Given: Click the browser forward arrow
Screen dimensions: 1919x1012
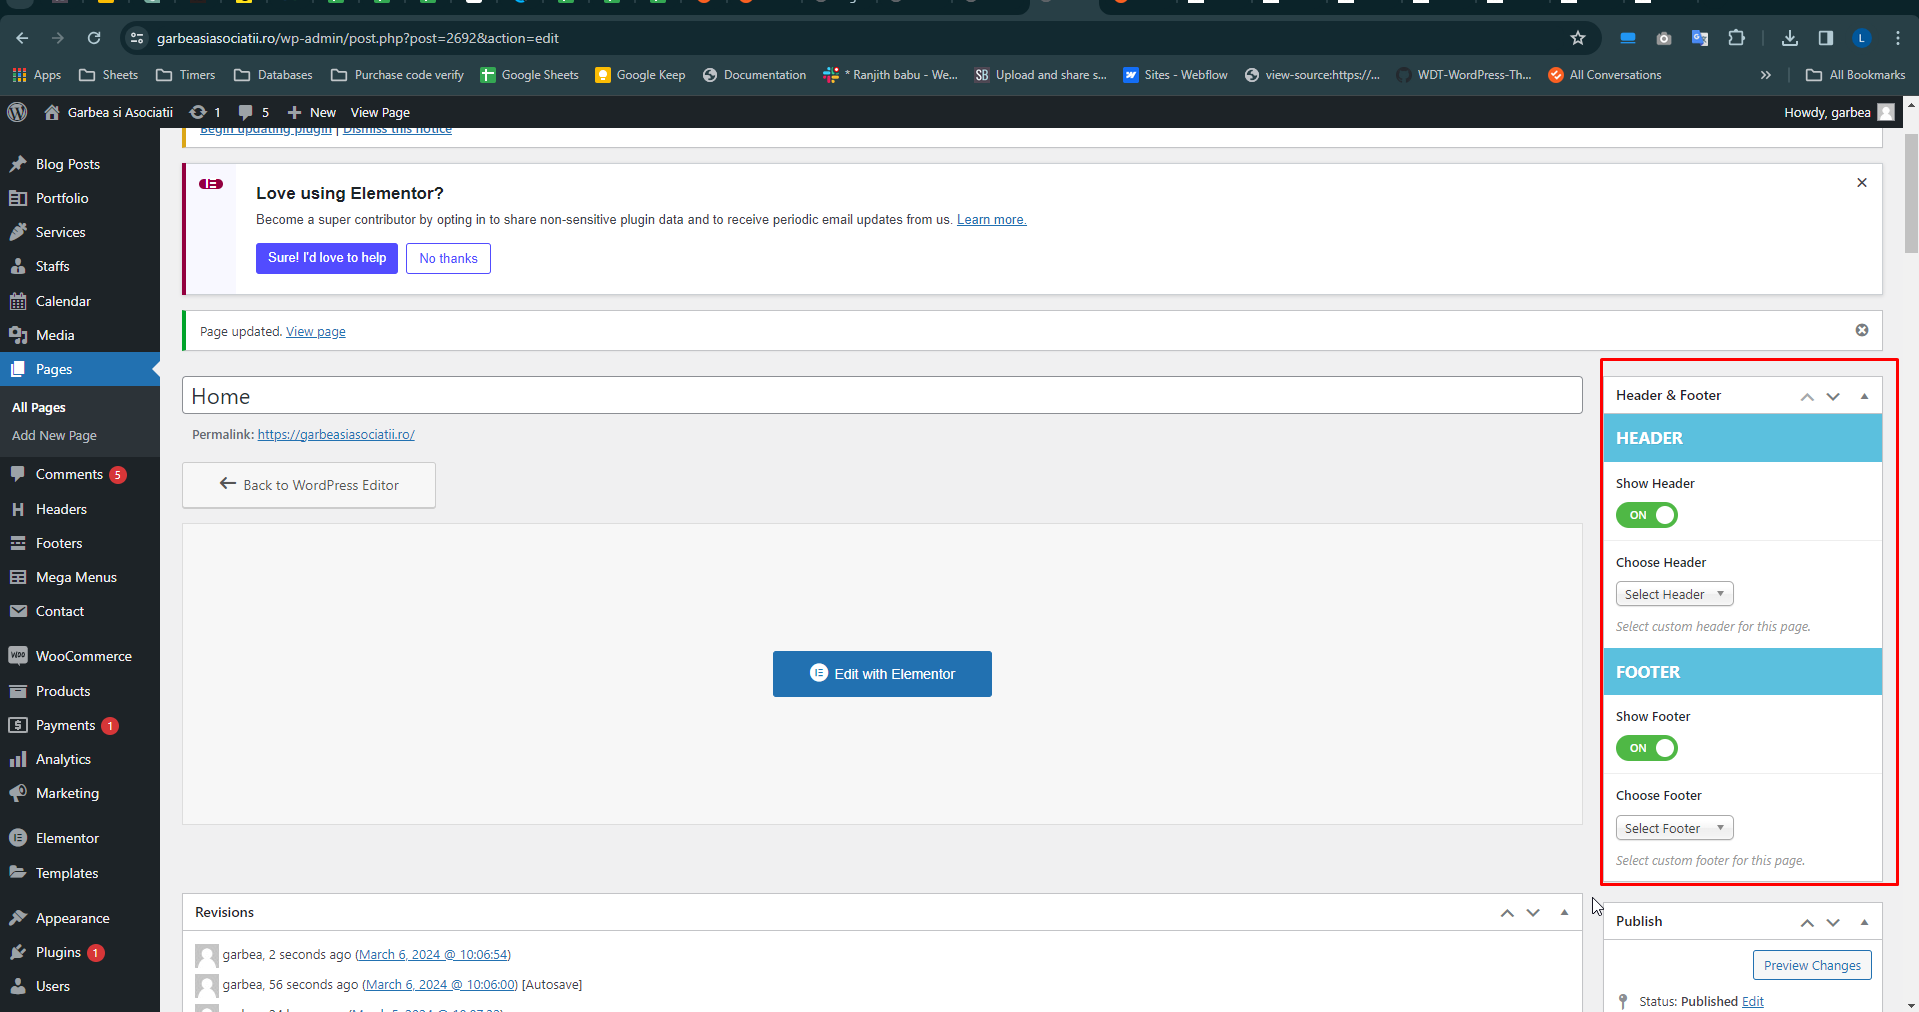Looking at the screenshot, I should pos(58,38).
